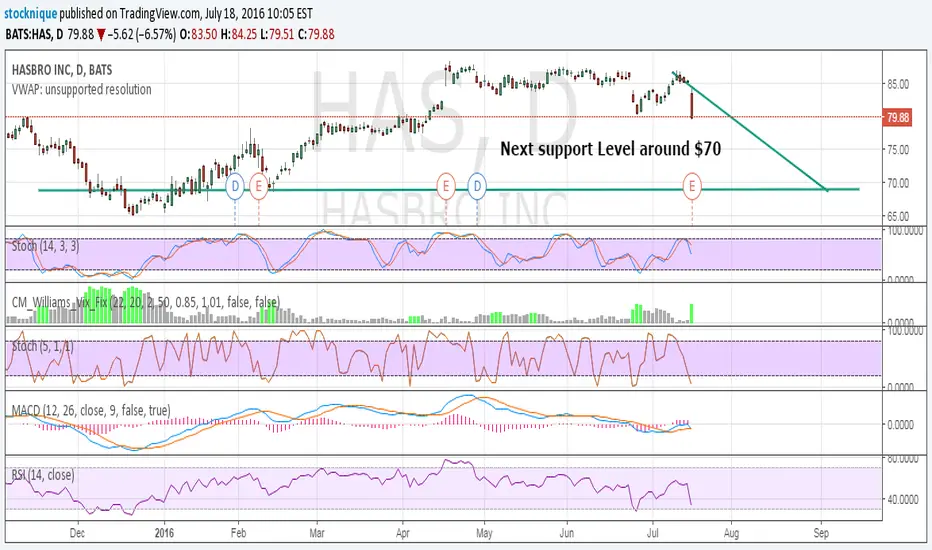The width and height of the screenshot is (932, 550).
Task: Click the Stoch (14, 3, 3) indicator label
Action: pyautogui.click(x=45, y=246)
